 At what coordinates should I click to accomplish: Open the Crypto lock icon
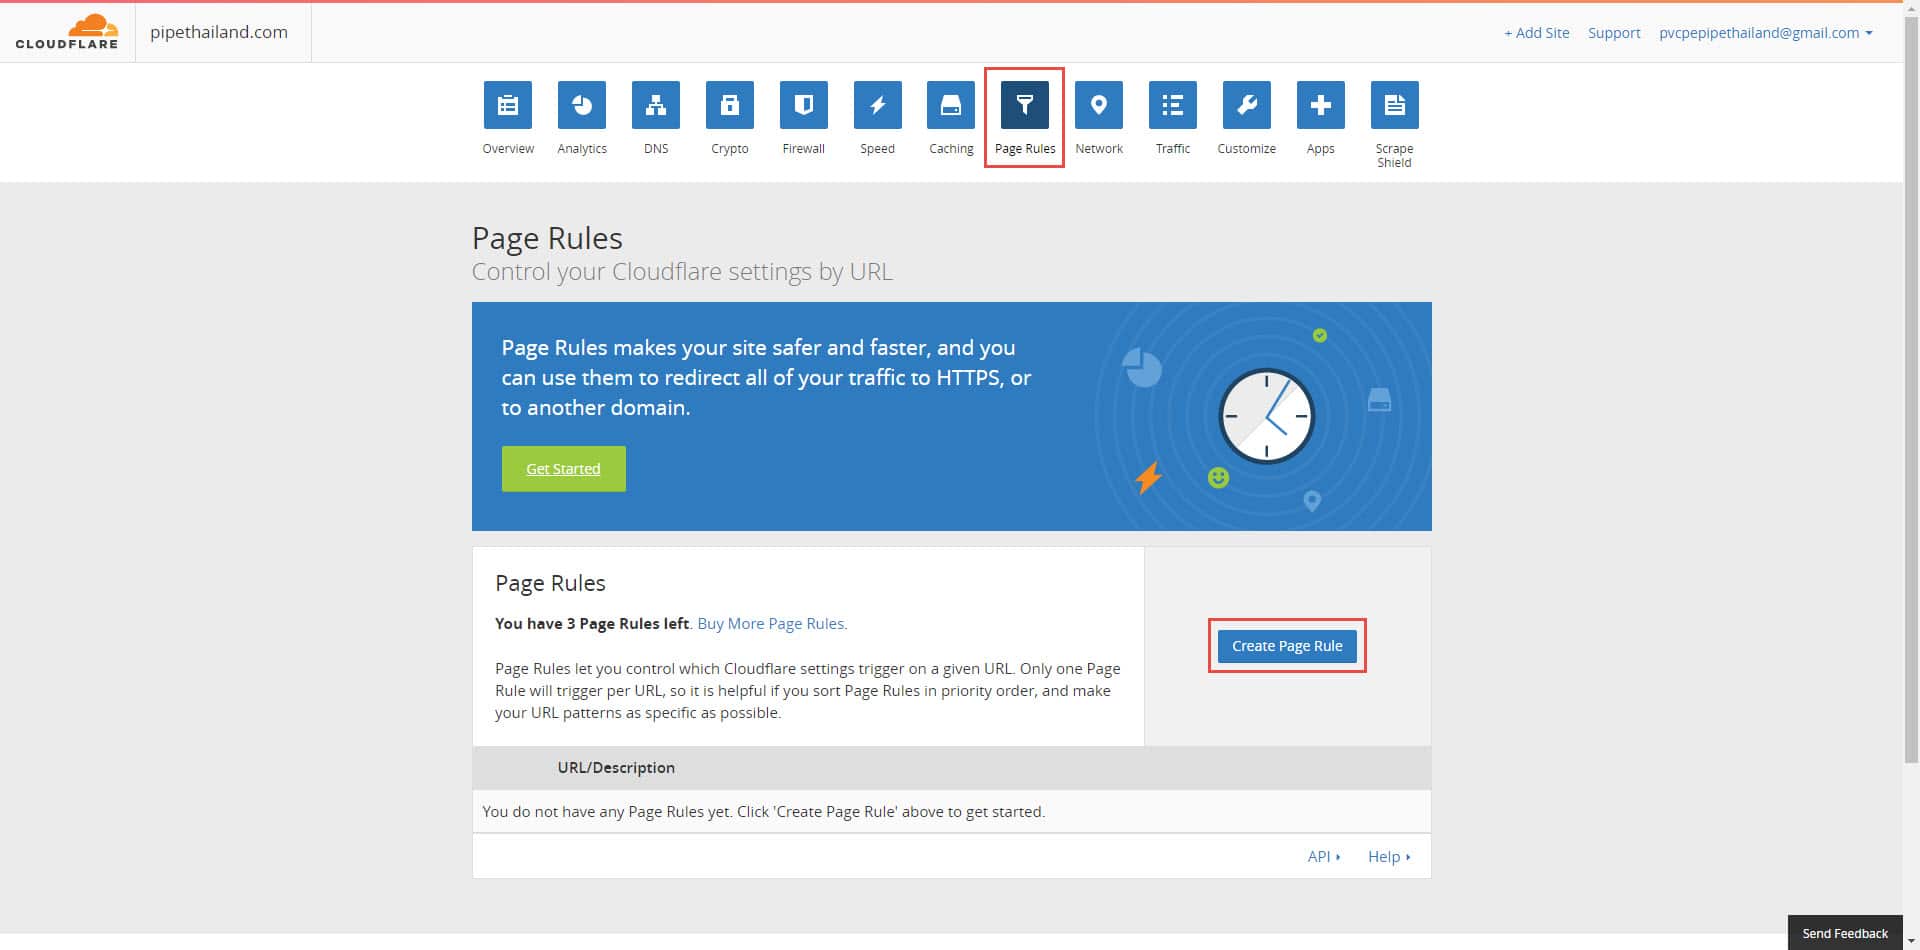730,105
